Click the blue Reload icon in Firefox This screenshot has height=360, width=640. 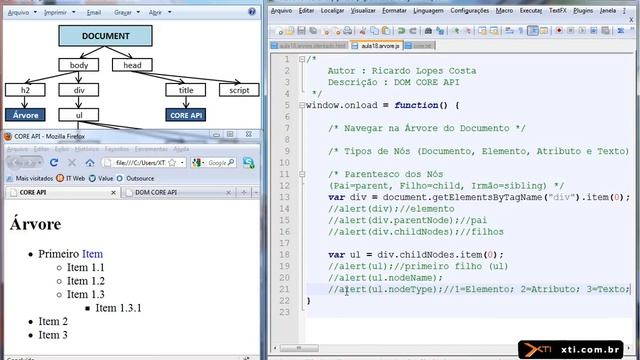coord(54,162)
